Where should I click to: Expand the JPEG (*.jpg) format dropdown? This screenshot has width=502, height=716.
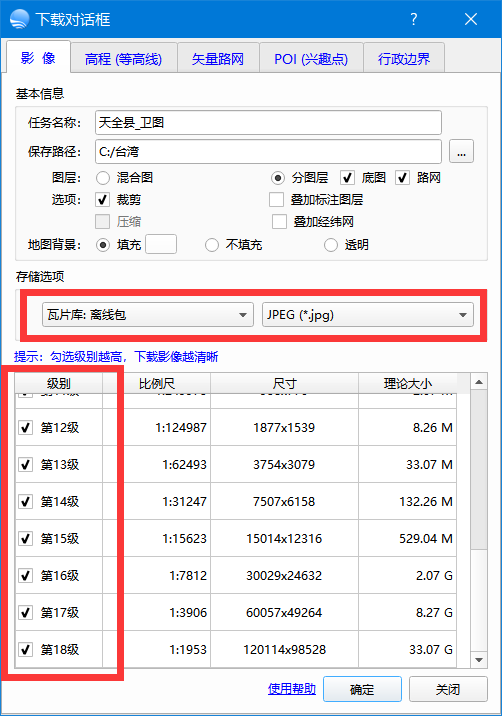point(368,315)
